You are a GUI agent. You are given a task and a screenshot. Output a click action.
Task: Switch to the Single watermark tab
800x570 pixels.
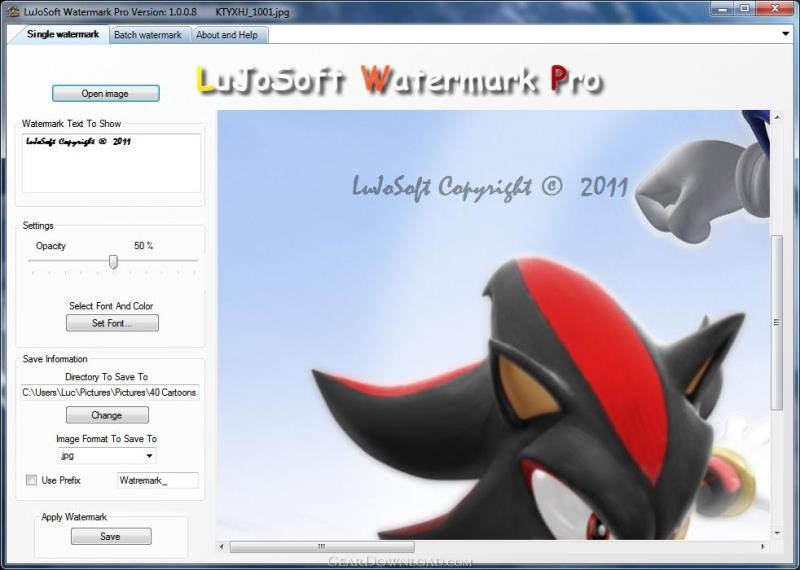coord(62,34)
